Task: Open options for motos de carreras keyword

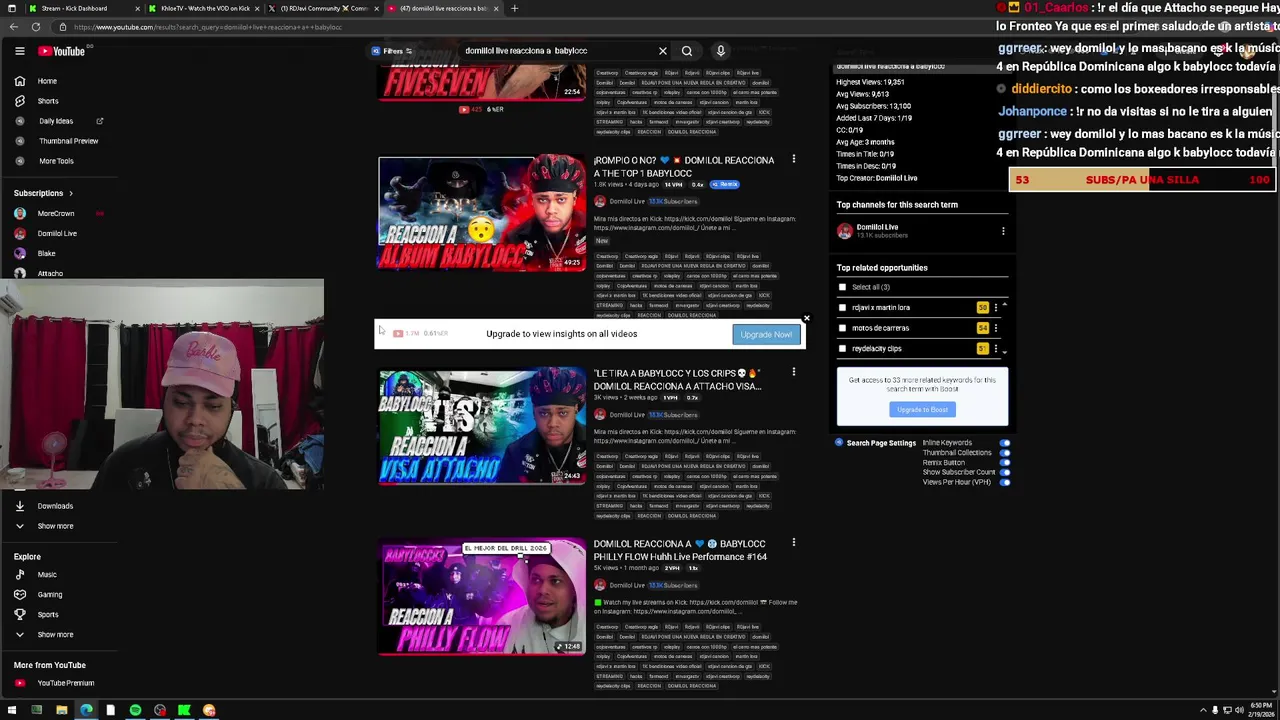Action: 996,328
